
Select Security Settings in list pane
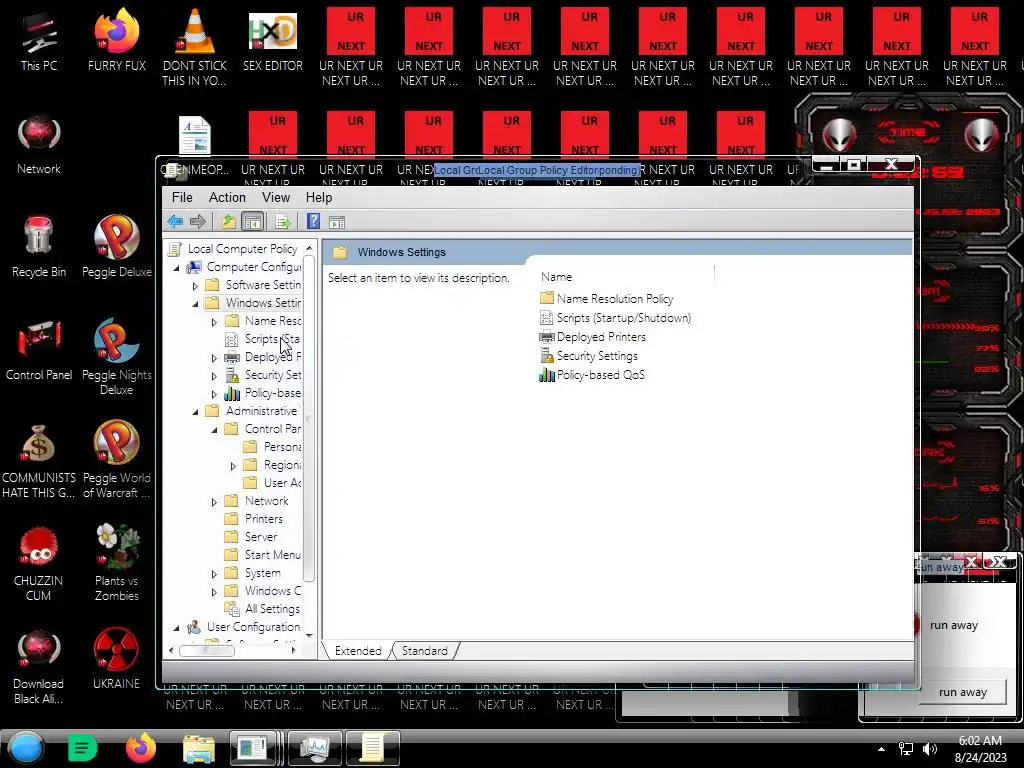tap(597, 356)
